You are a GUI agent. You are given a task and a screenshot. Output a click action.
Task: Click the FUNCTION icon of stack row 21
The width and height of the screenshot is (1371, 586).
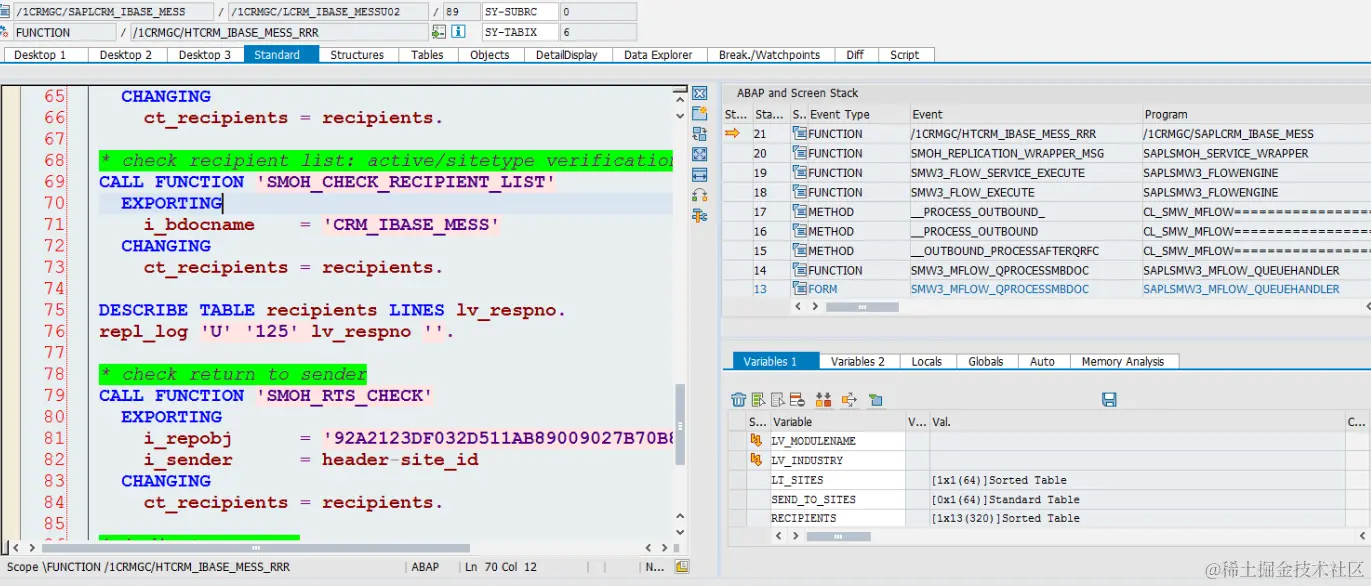(x=799, y=134)
